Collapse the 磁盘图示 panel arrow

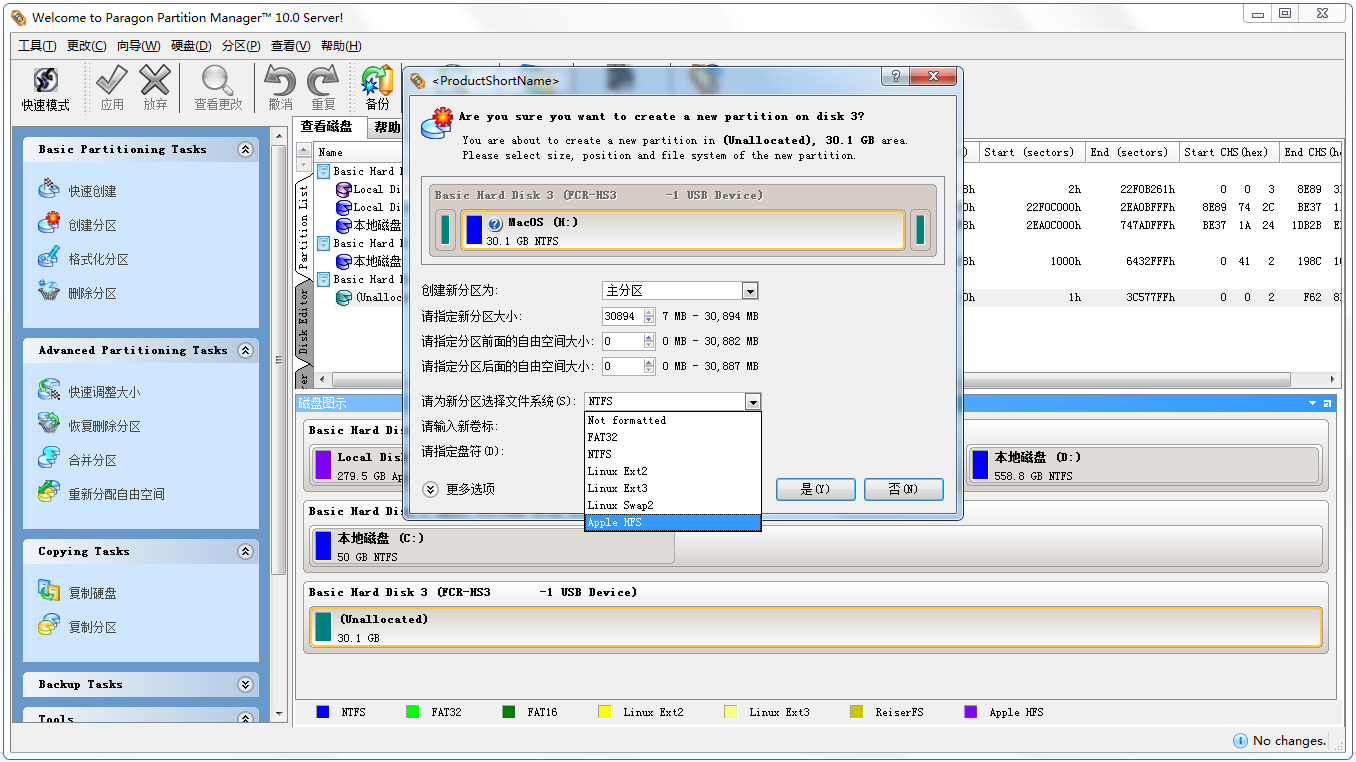pyautogui.click(x=1313, y=403)
